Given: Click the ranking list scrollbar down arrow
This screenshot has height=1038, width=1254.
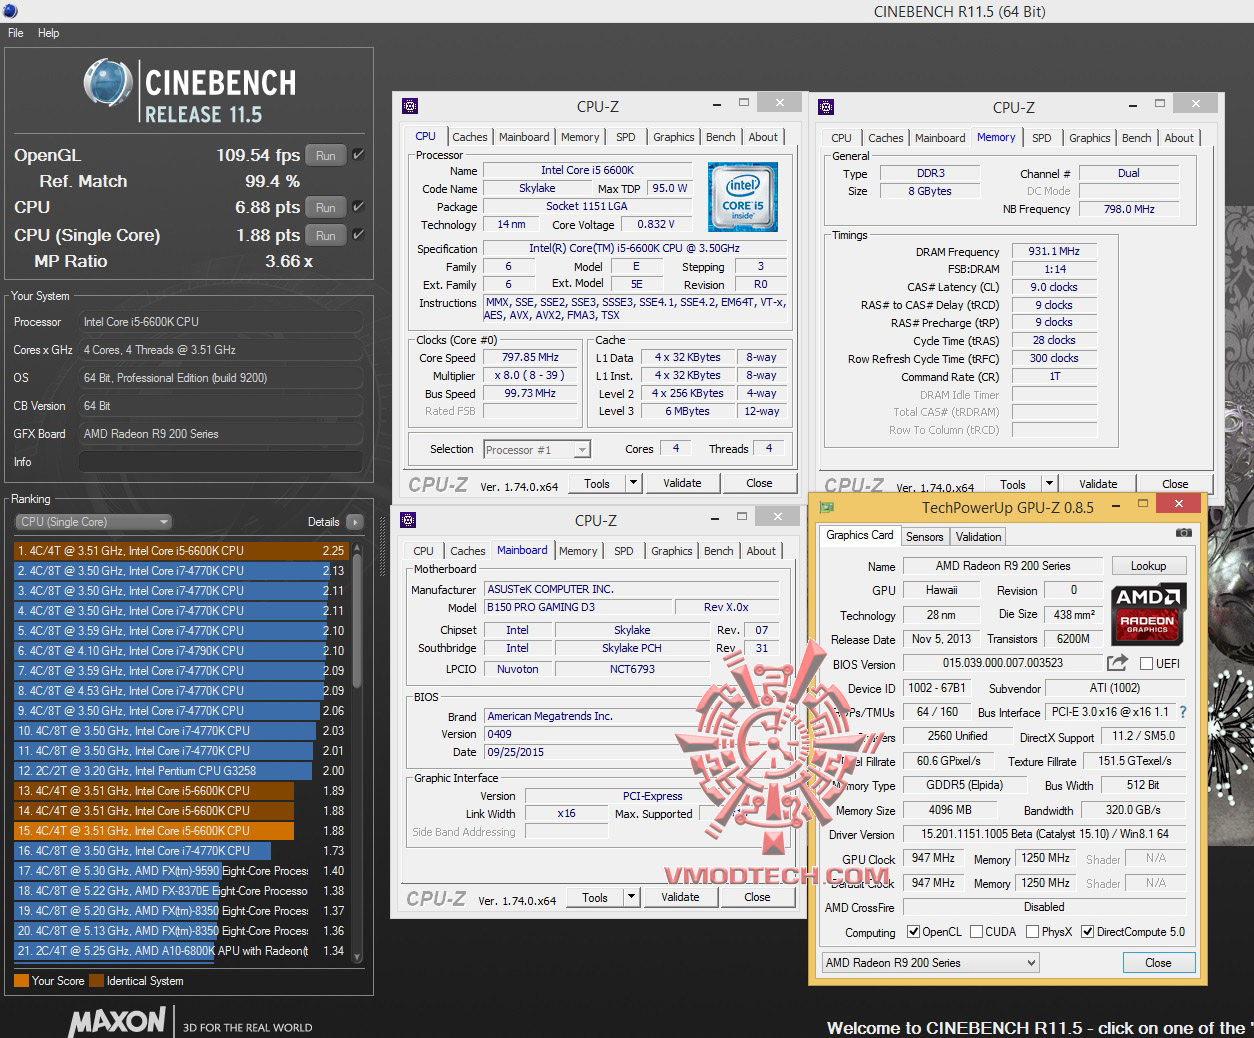Looking at the screenshot, I should 357,956.
